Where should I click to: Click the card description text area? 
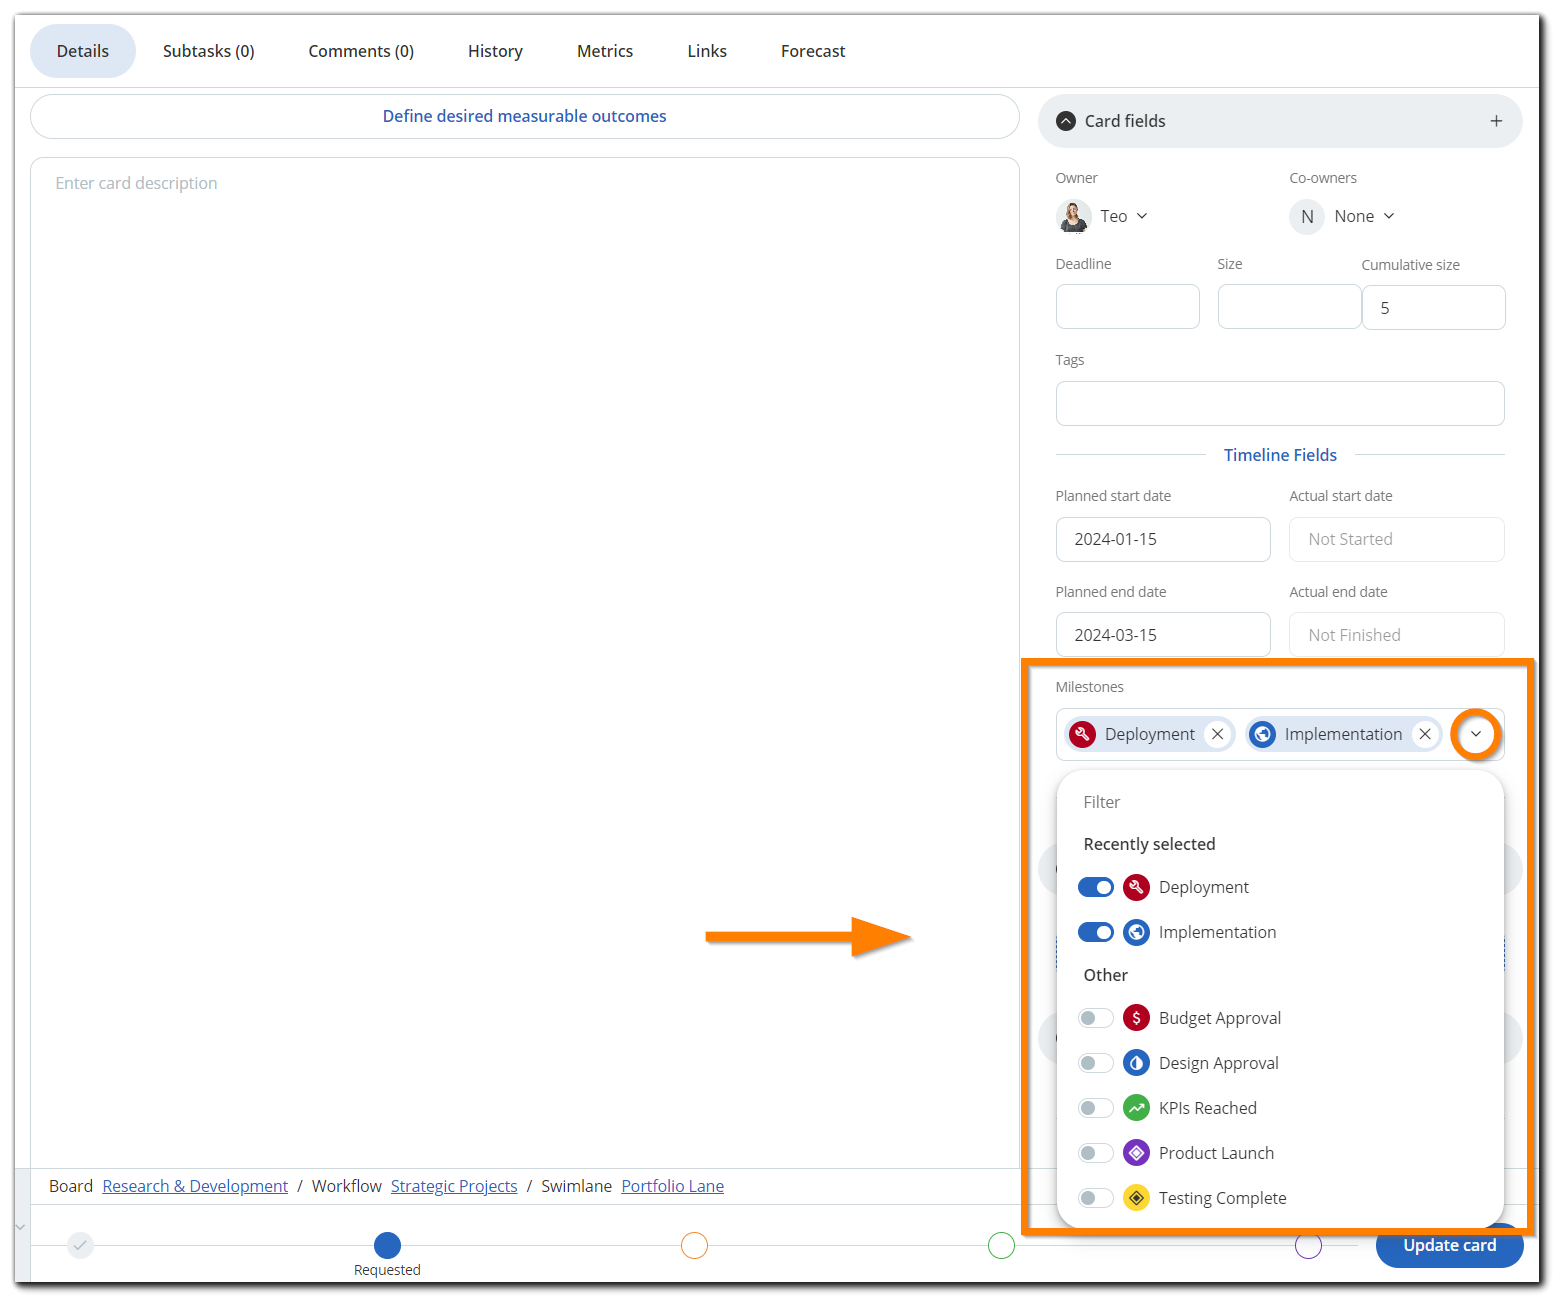[x=525, y=660]
